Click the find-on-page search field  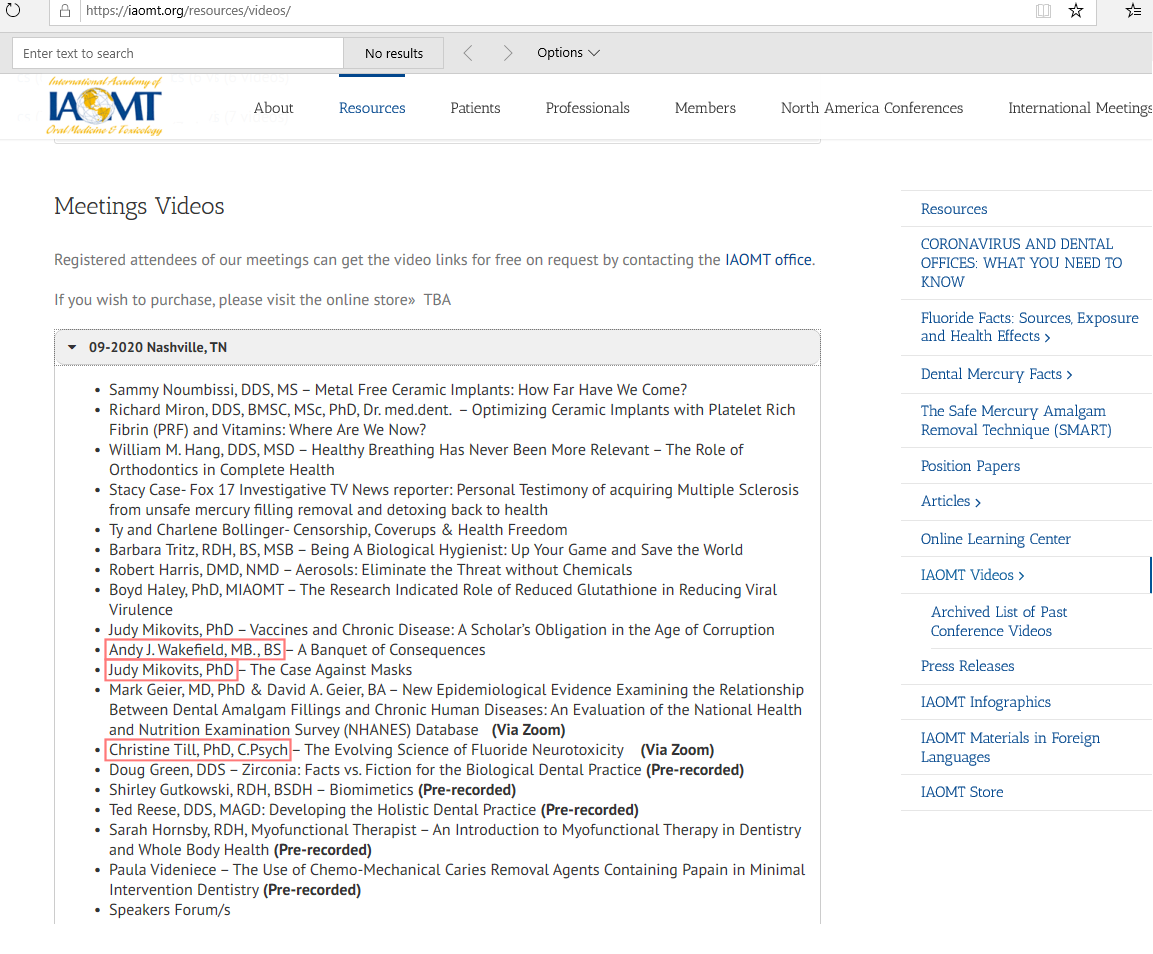tap(178, 53)
